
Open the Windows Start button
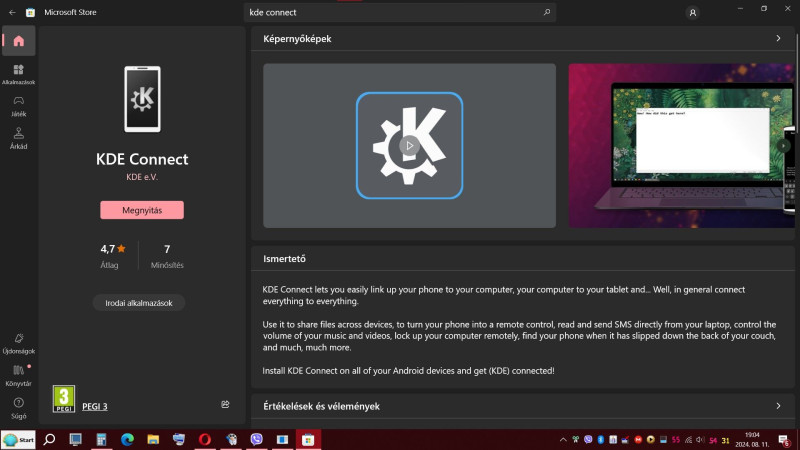(18, 440)
